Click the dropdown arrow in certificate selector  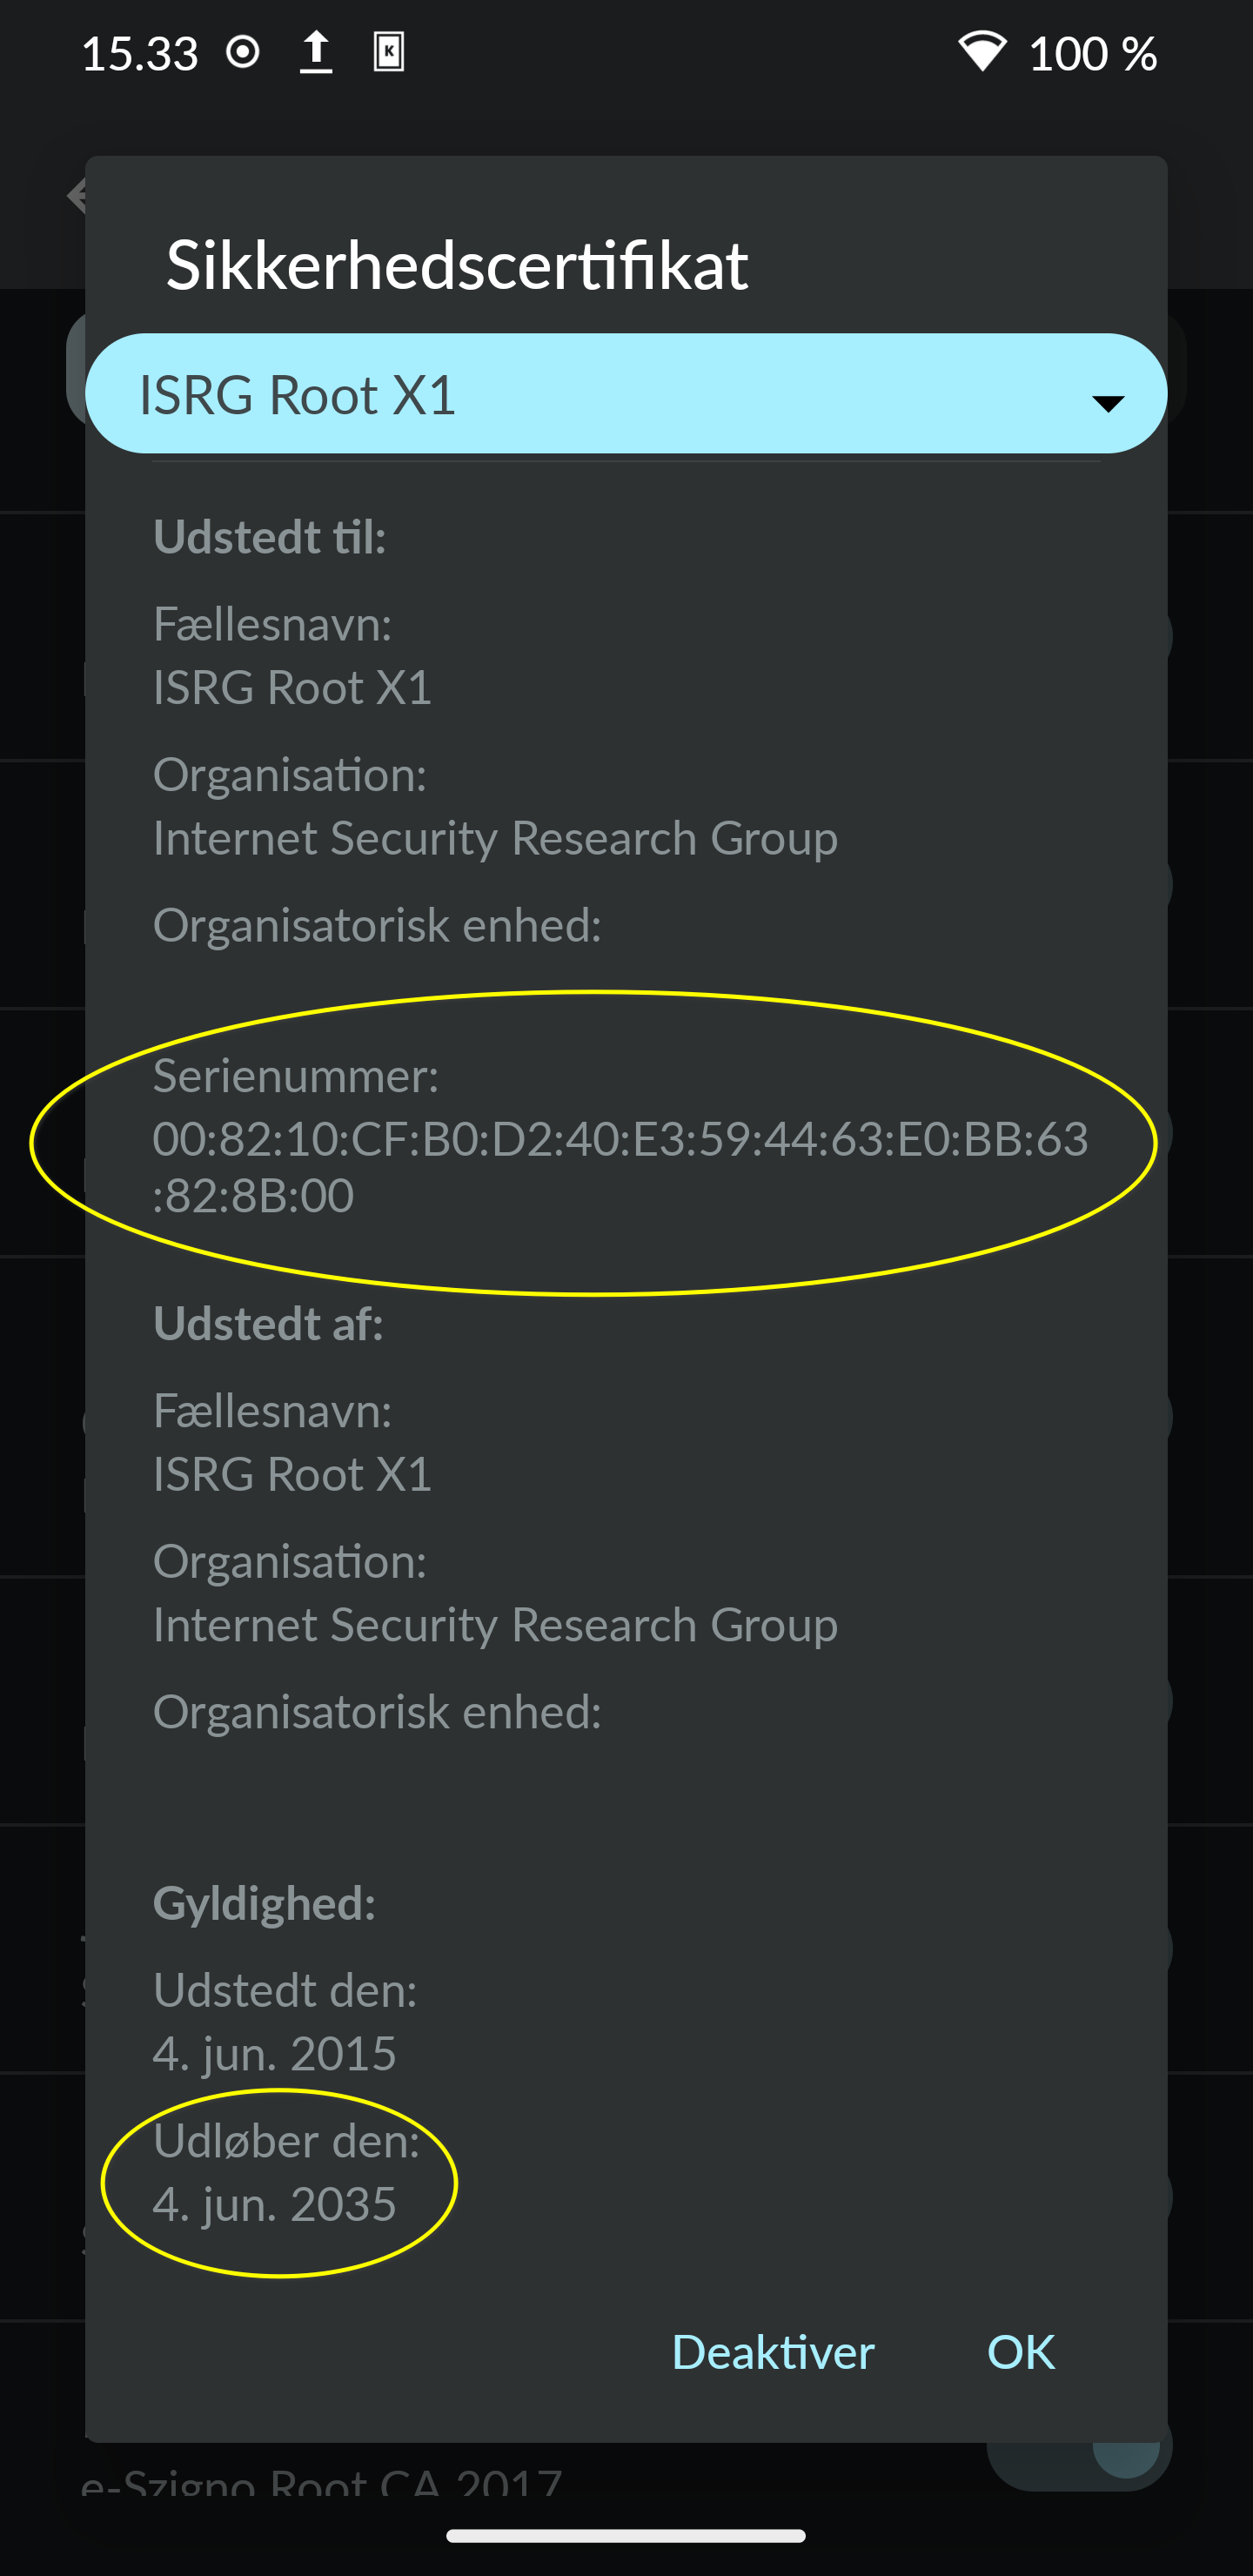tap(1107, 403)
